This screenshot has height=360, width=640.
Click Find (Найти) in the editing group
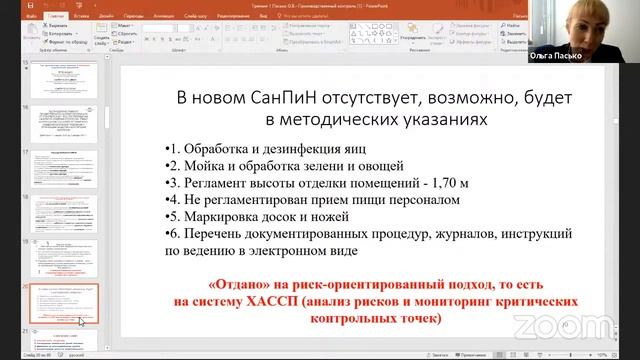510,25
